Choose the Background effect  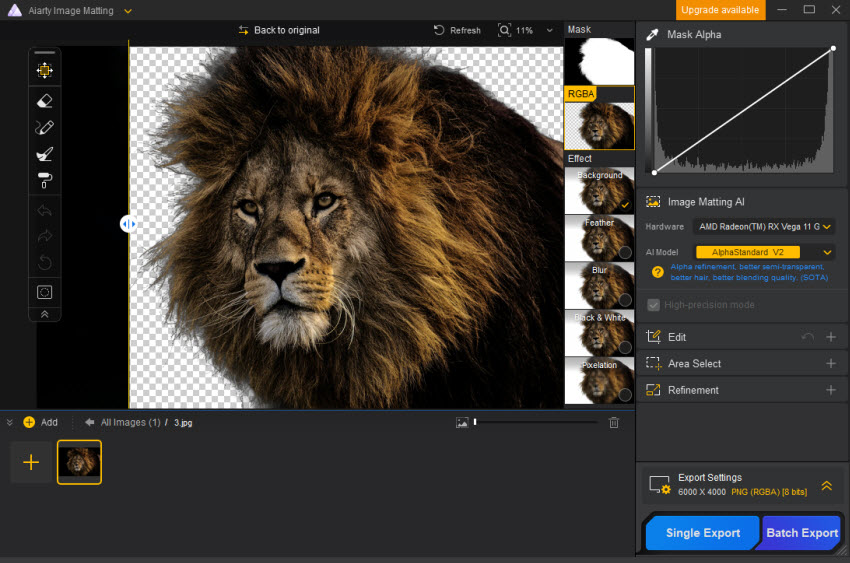599,191
